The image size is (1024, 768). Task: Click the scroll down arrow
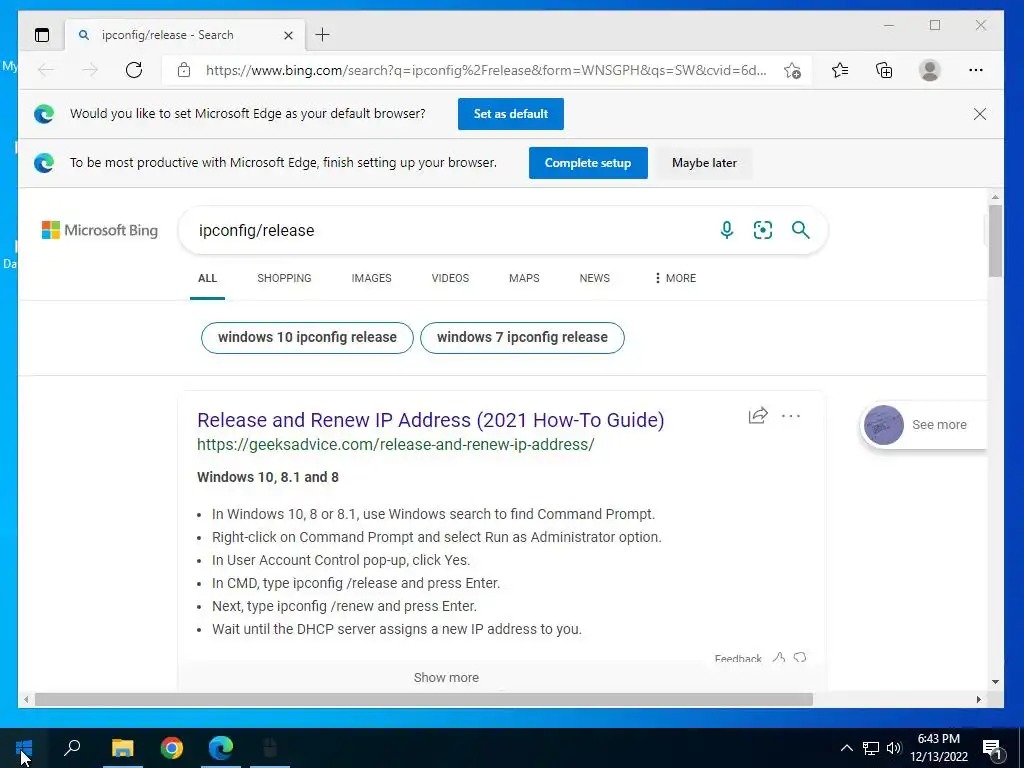pyautogui.click(x=995, y=682)
